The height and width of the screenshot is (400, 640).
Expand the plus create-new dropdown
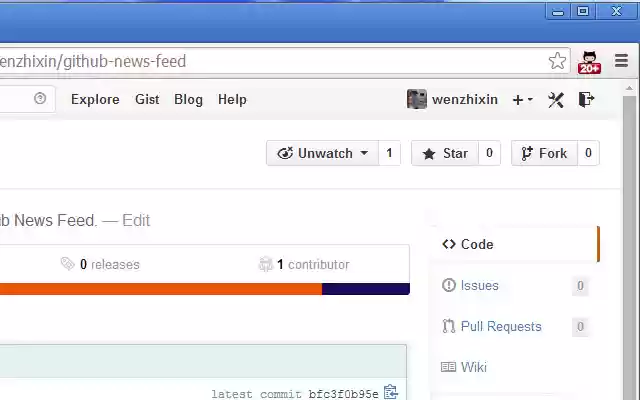point(522,100)
